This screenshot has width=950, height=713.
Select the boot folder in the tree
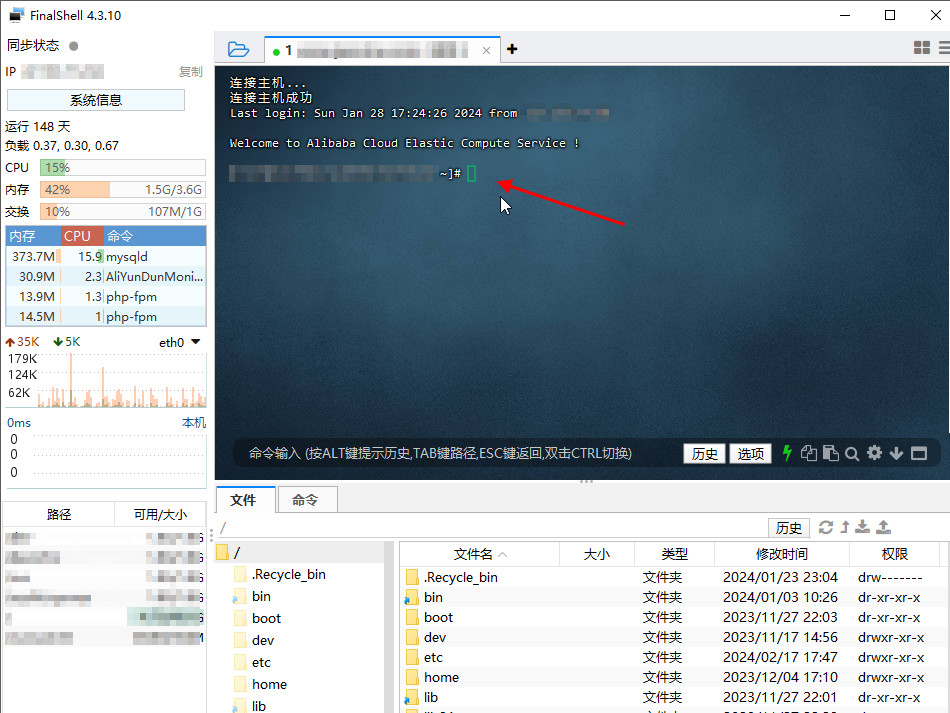coord(266,618)
